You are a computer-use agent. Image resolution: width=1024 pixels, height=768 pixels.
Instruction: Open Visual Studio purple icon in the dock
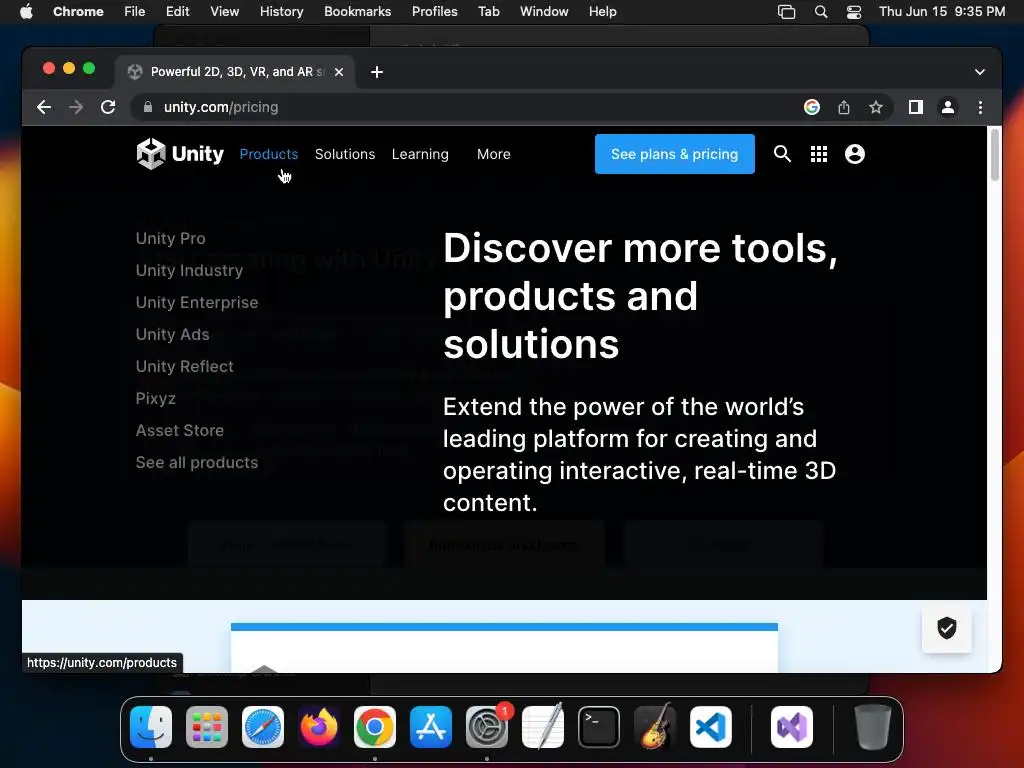(792, 727)
